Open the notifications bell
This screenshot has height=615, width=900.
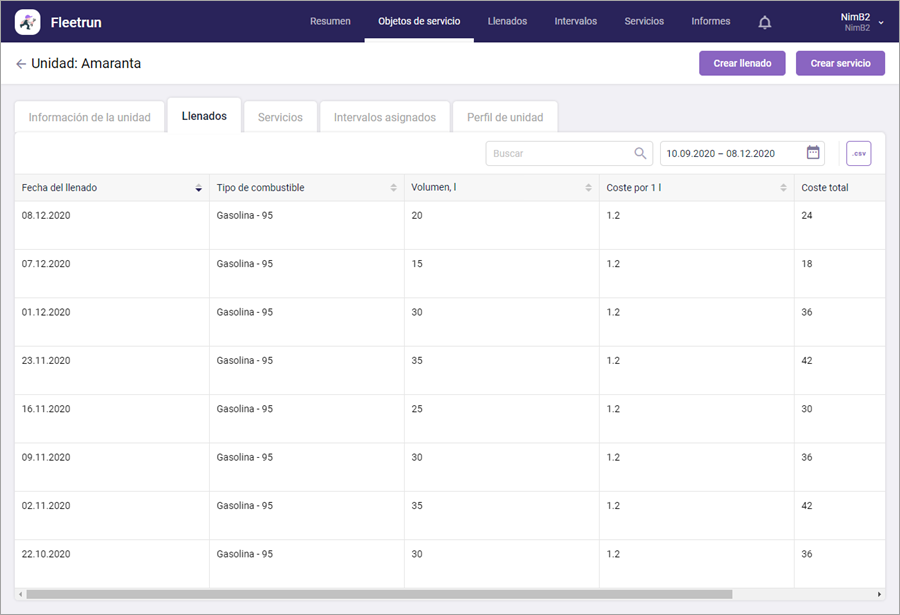pyautogui.click(x=765, y=22)
